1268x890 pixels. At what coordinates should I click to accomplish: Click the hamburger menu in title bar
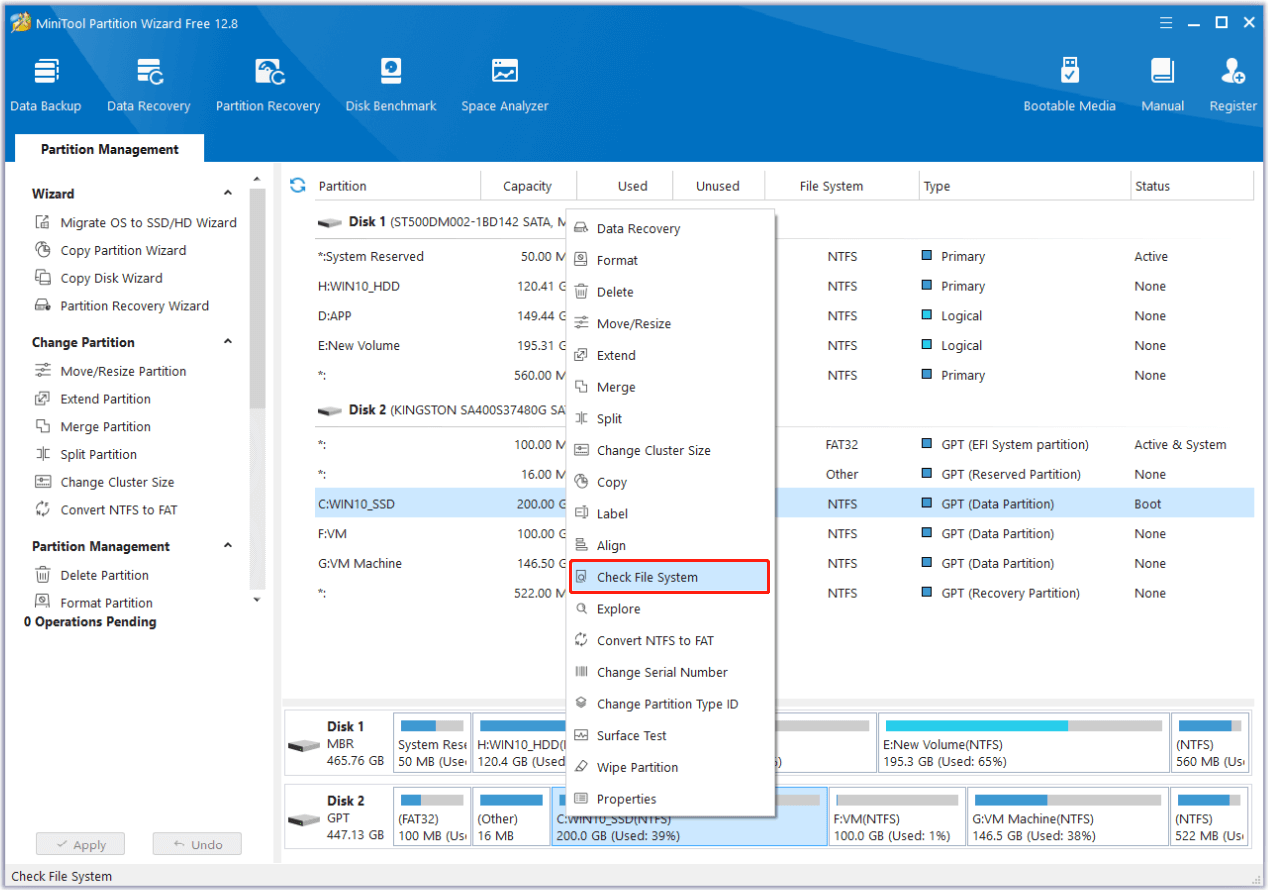click(1165, 22)
